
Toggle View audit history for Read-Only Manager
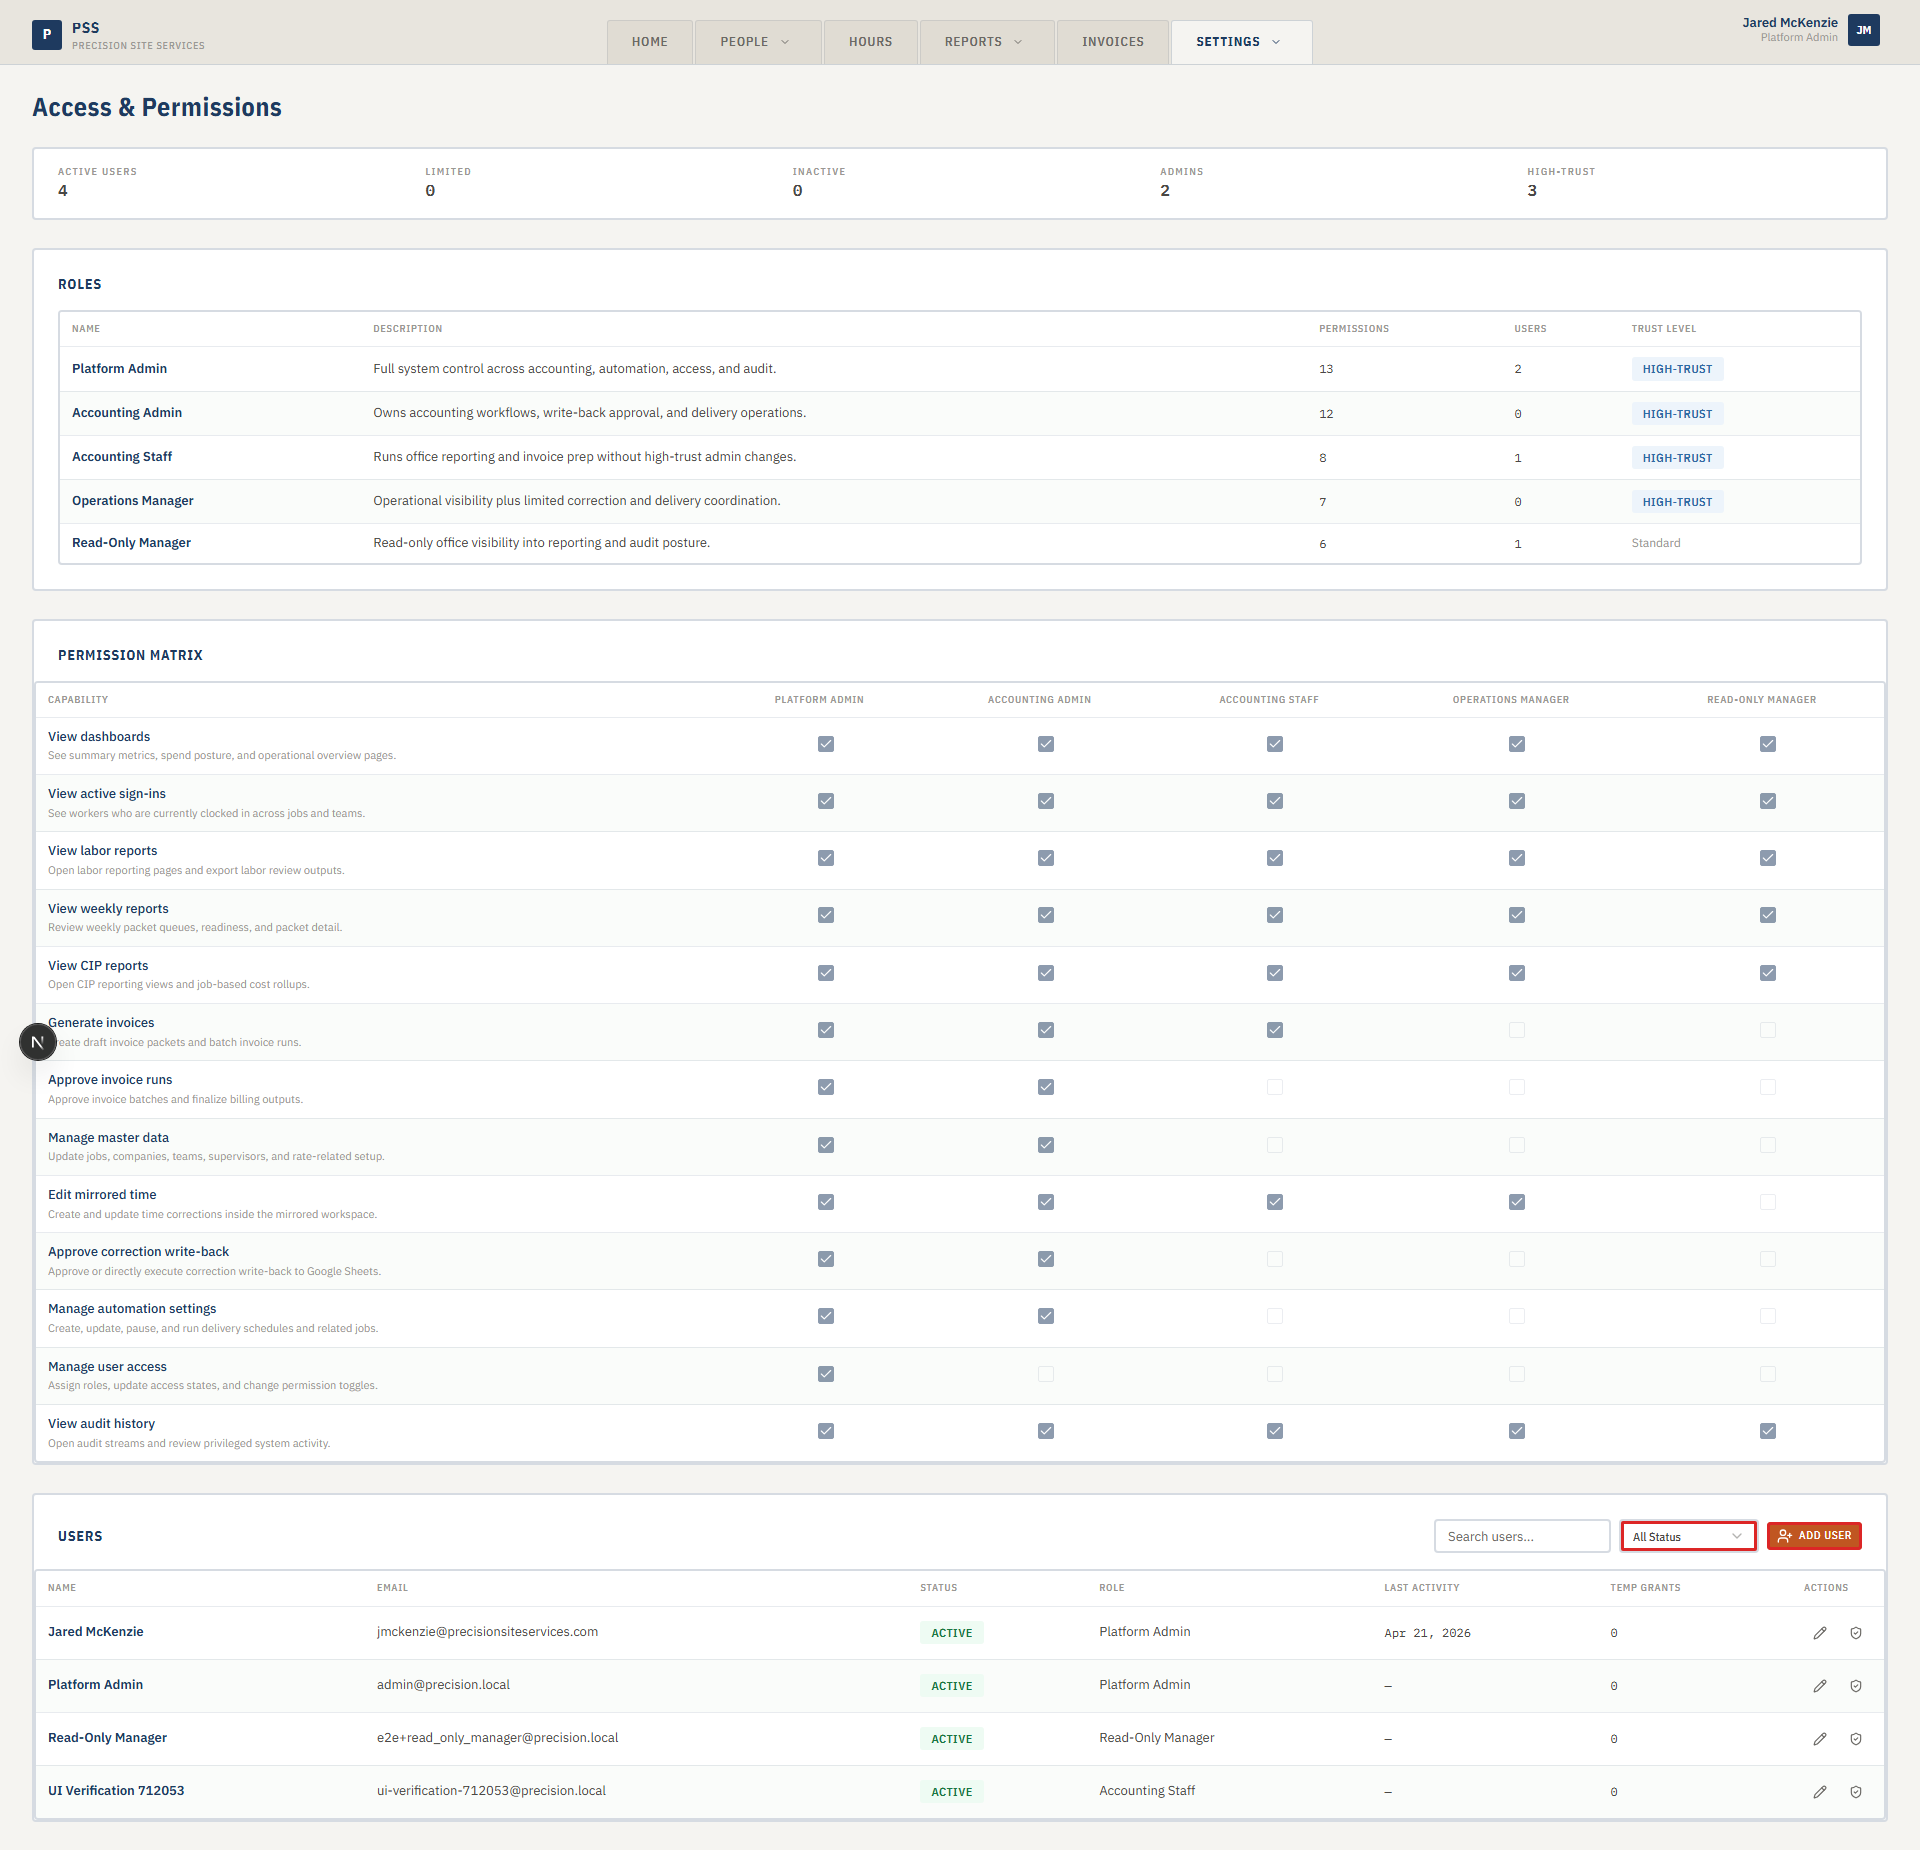1768,1431
